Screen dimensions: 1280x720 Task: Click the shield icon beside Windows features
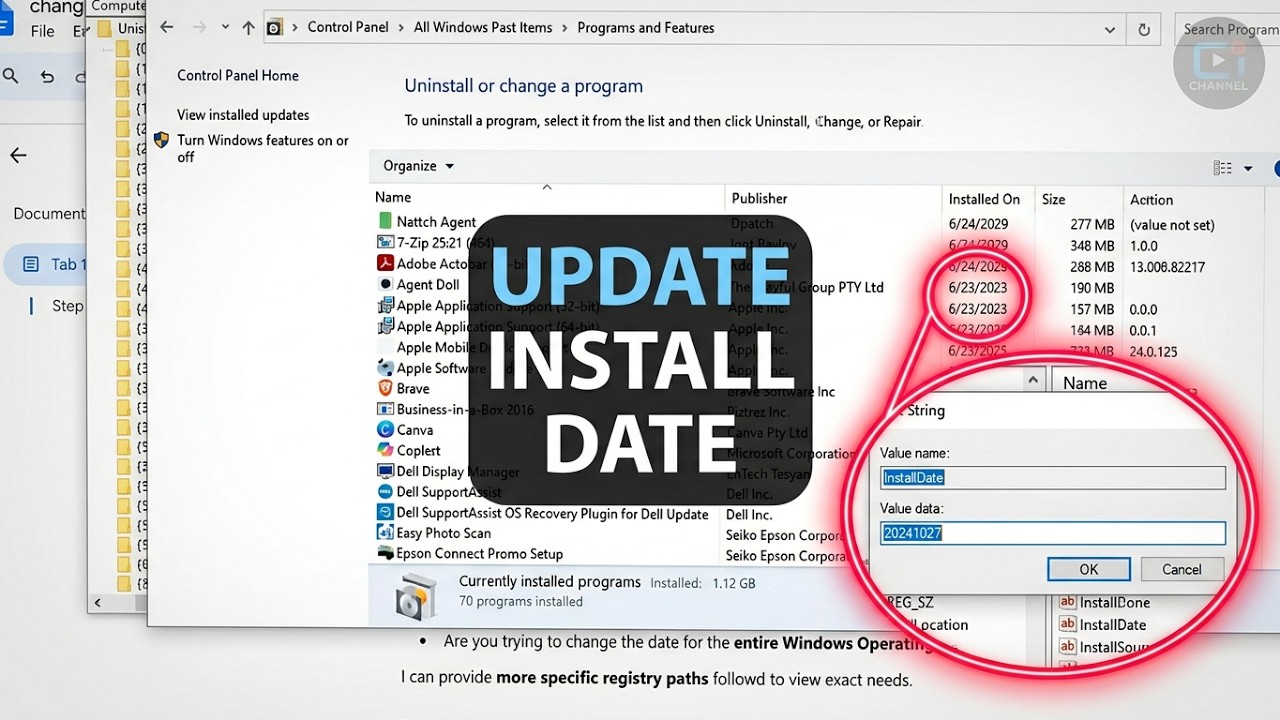pyautogui.click(x=161, y=140)
